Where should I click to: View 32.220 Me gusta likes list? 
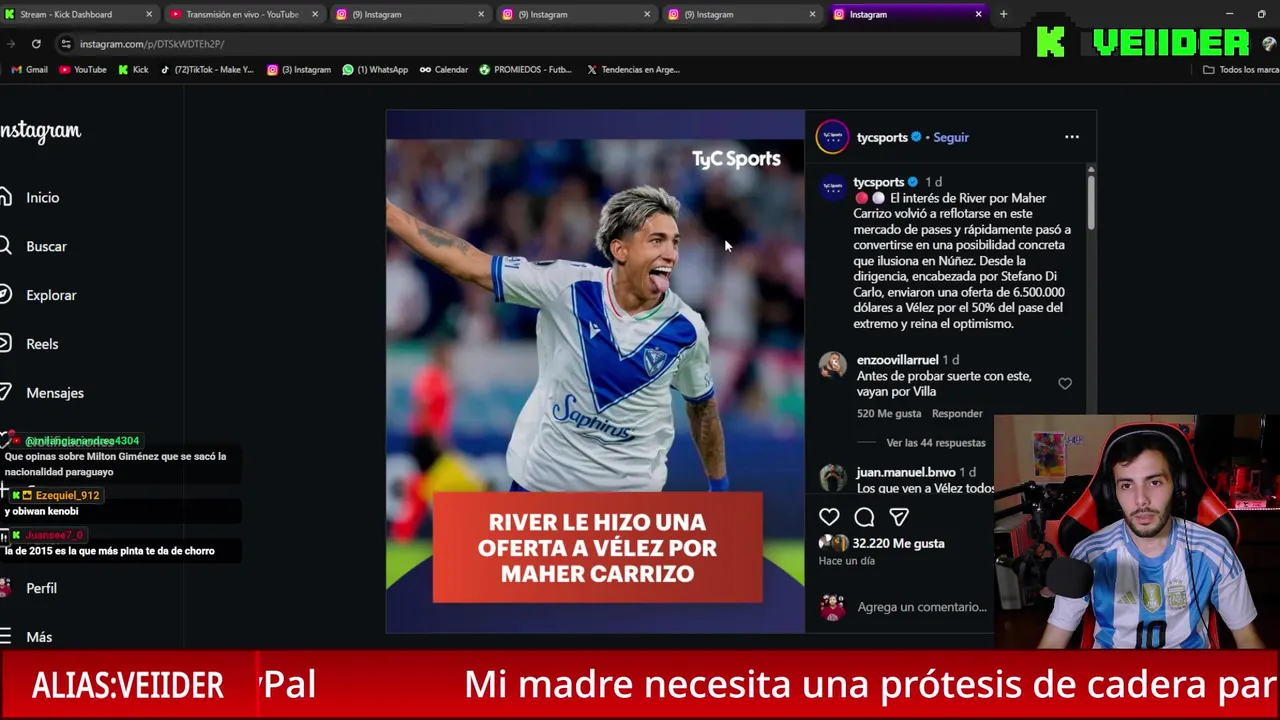click(898, 543)
